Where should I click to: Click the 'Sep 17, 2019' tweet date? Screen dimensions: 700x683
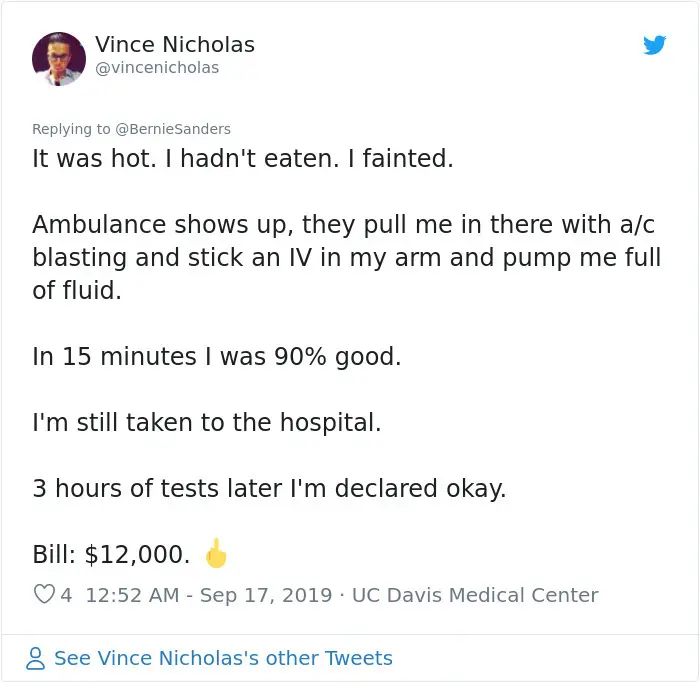click(x=266, y=595)
